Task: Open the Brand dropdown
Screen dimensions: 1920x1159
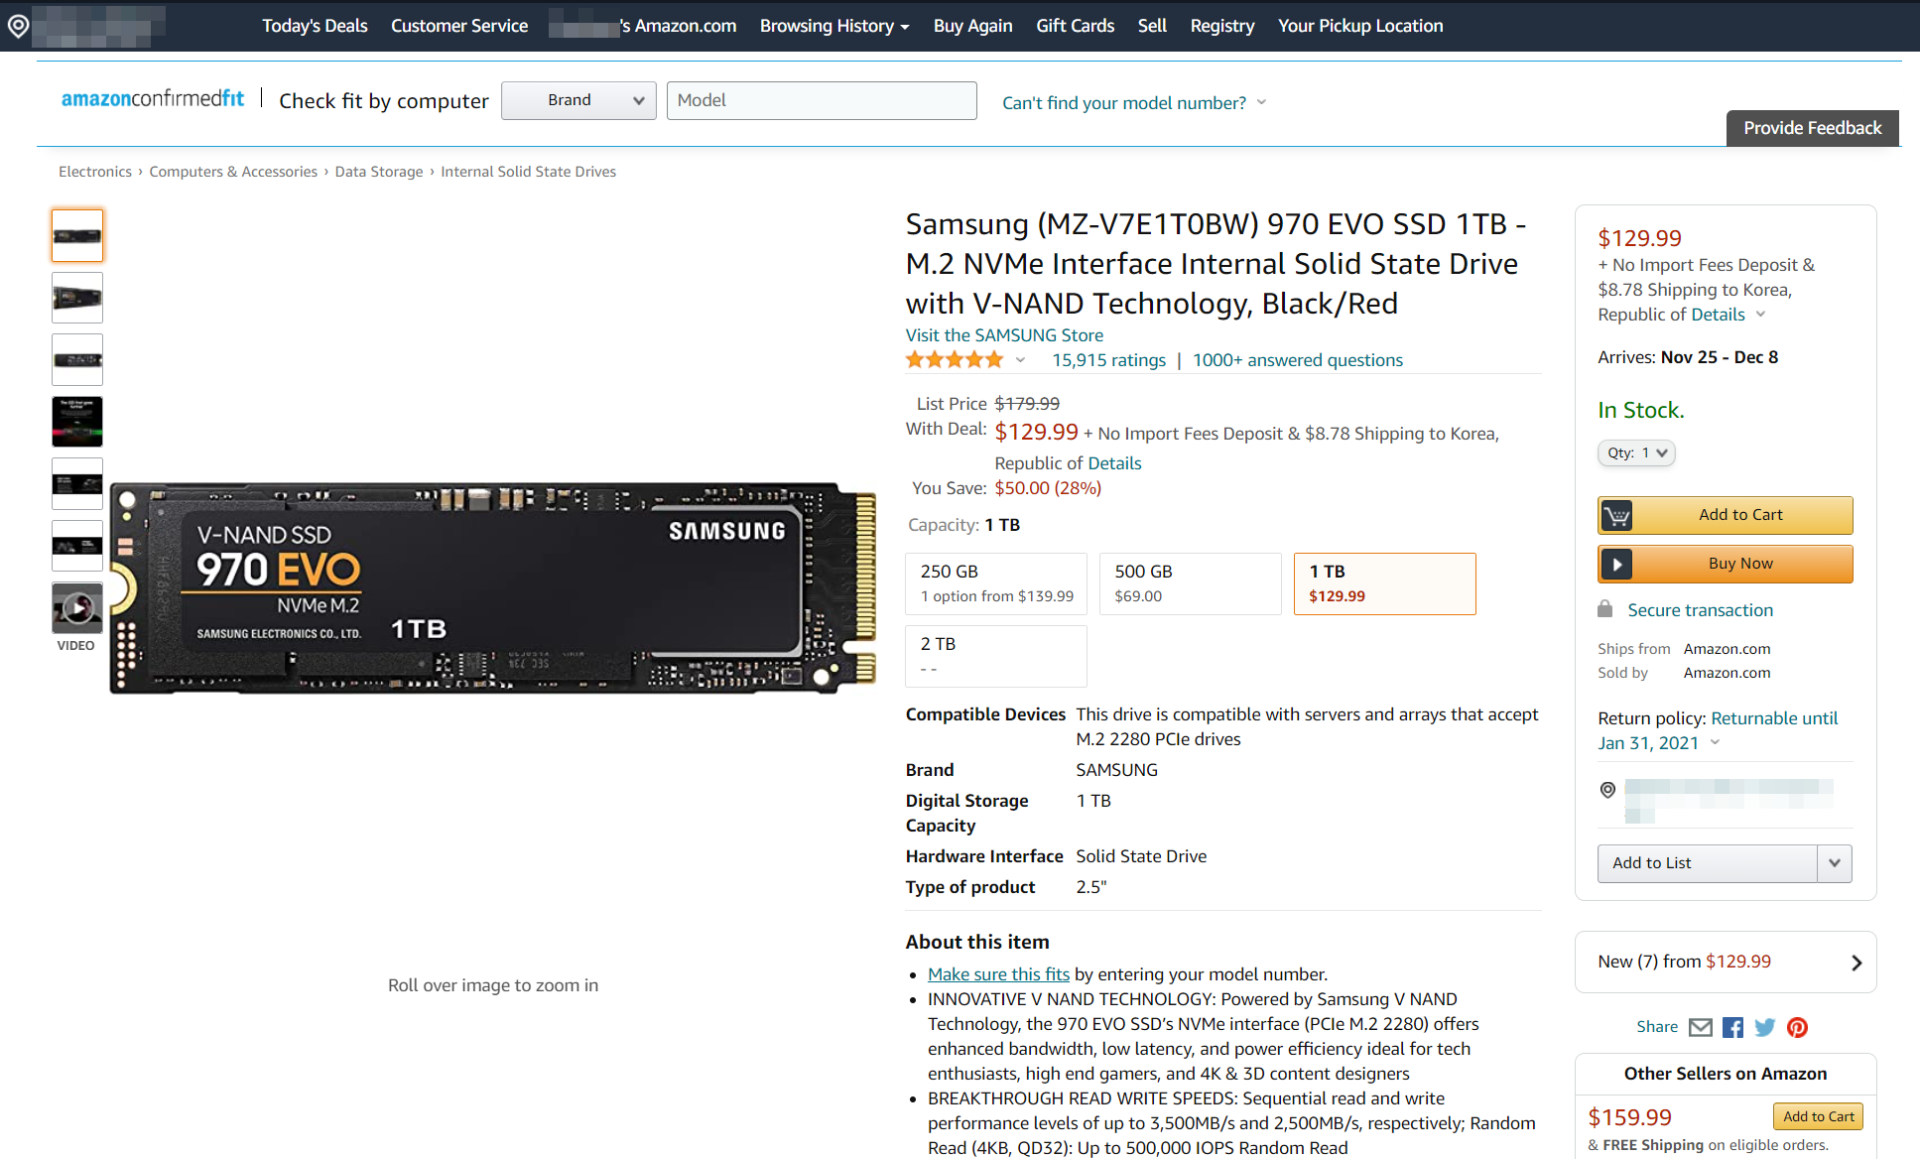Action: point(578,100)
